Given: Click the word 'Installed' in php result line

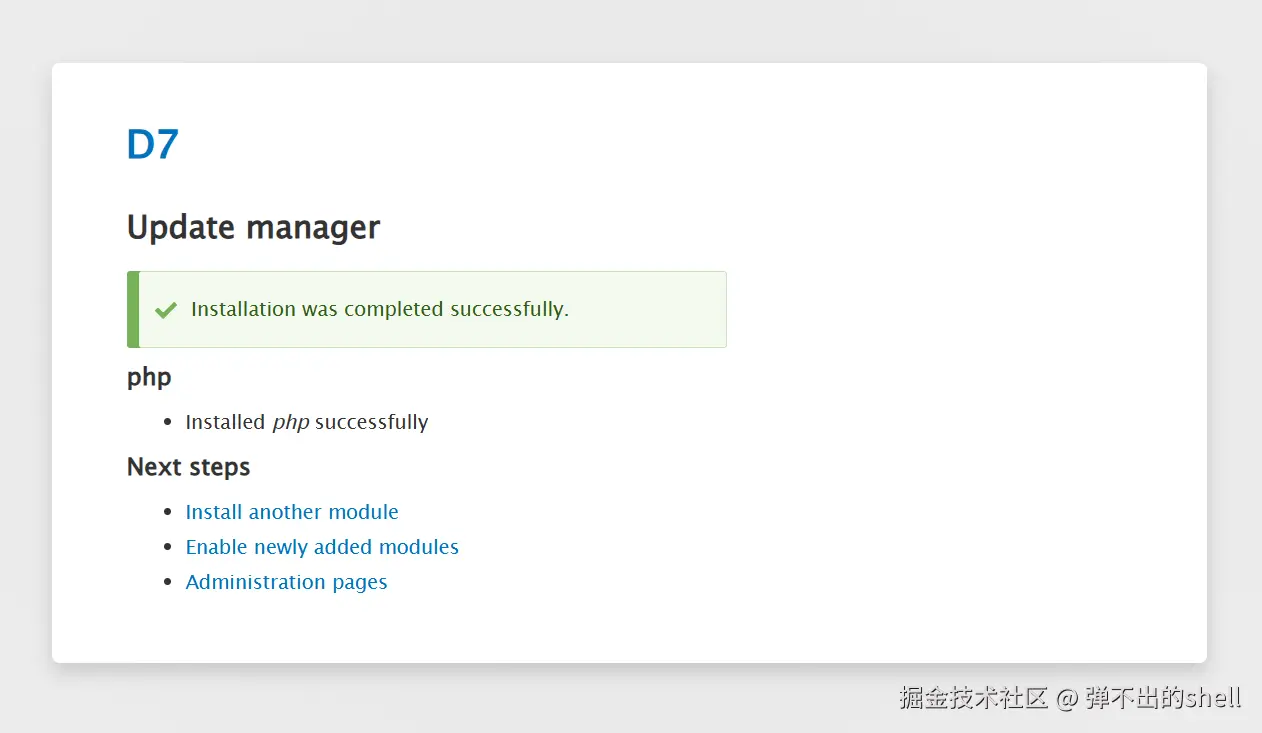Looking at the screenshot, I should [225, 422].
